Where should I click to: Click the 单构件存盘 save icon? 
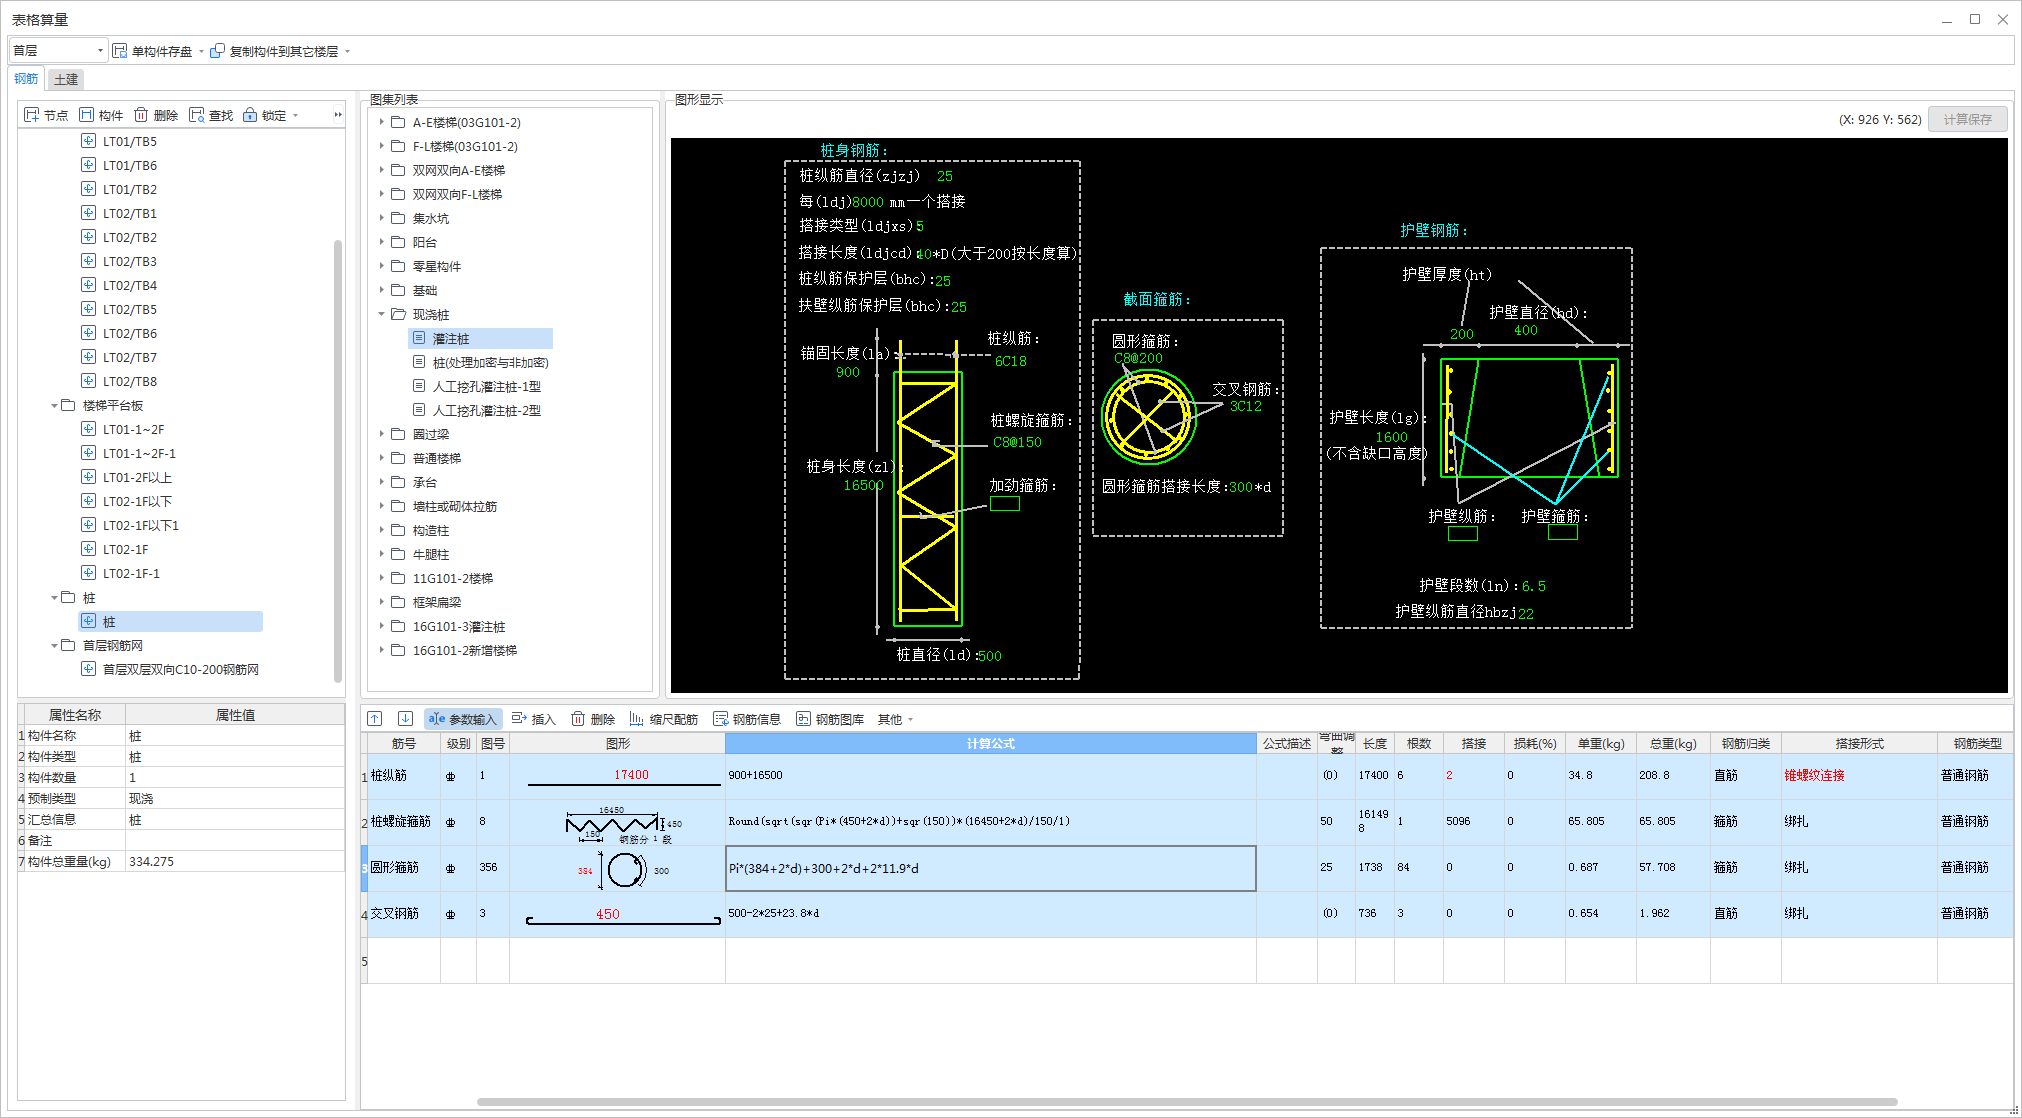[120, 51]
